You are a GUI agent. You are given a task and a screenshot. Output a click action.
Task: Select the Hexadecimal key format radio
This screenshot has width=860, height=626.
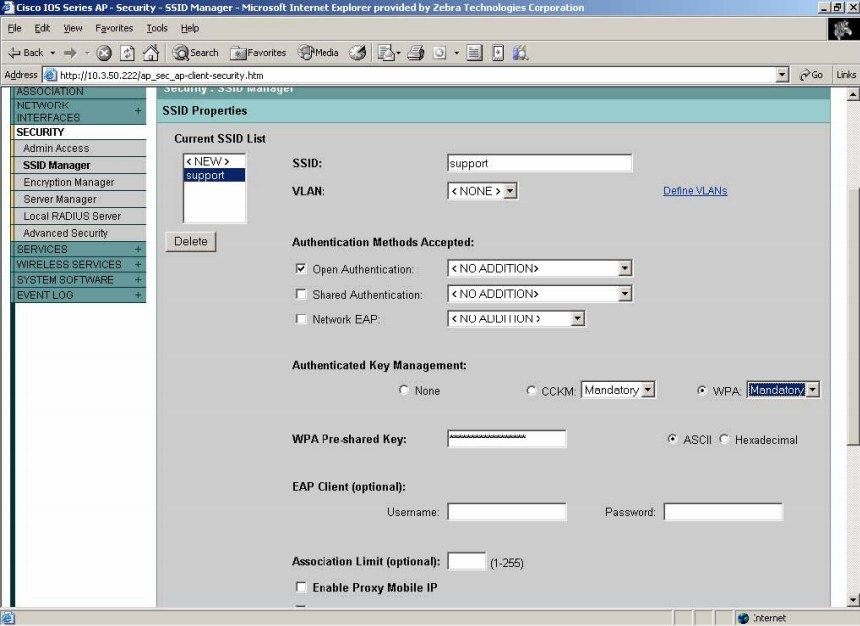[725, 440]
